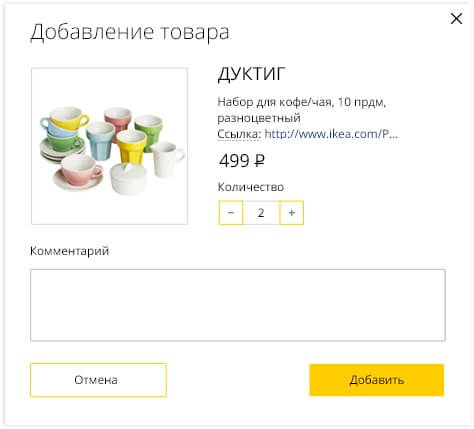Click the Набор для кофе/чая description
Image resolution: width=474 pixels, height=429 pixels.
[302, 110]
